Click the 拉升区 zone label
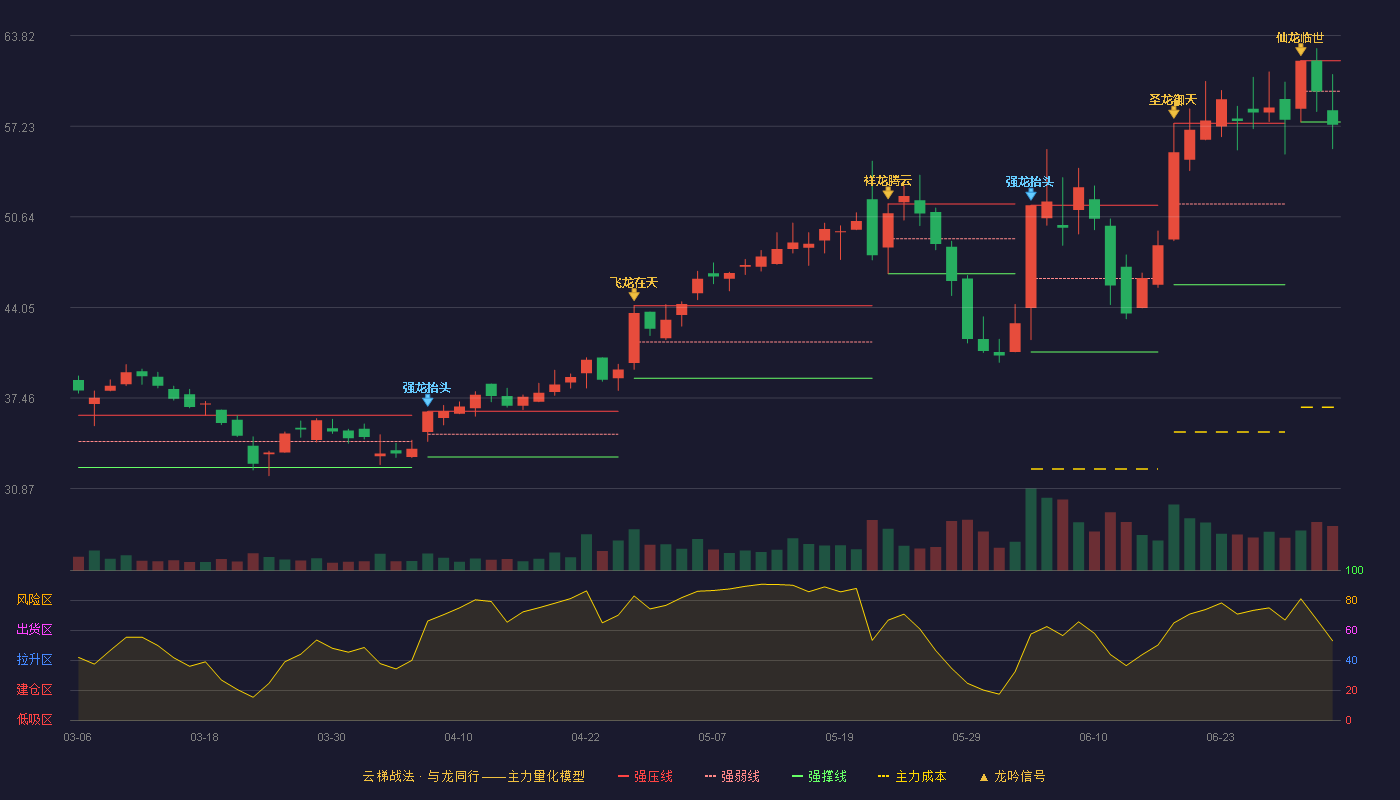 34,660
